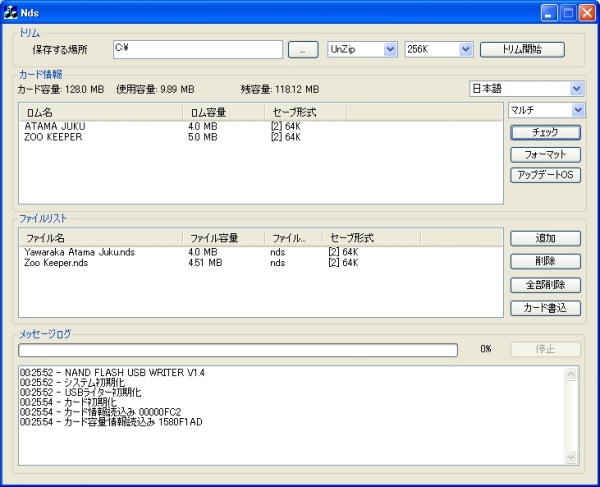Image resolution: width=600 pixels, height=487 pixels.
Task: Click card list セーブ形式 column header
Action: tap(306, 112)
